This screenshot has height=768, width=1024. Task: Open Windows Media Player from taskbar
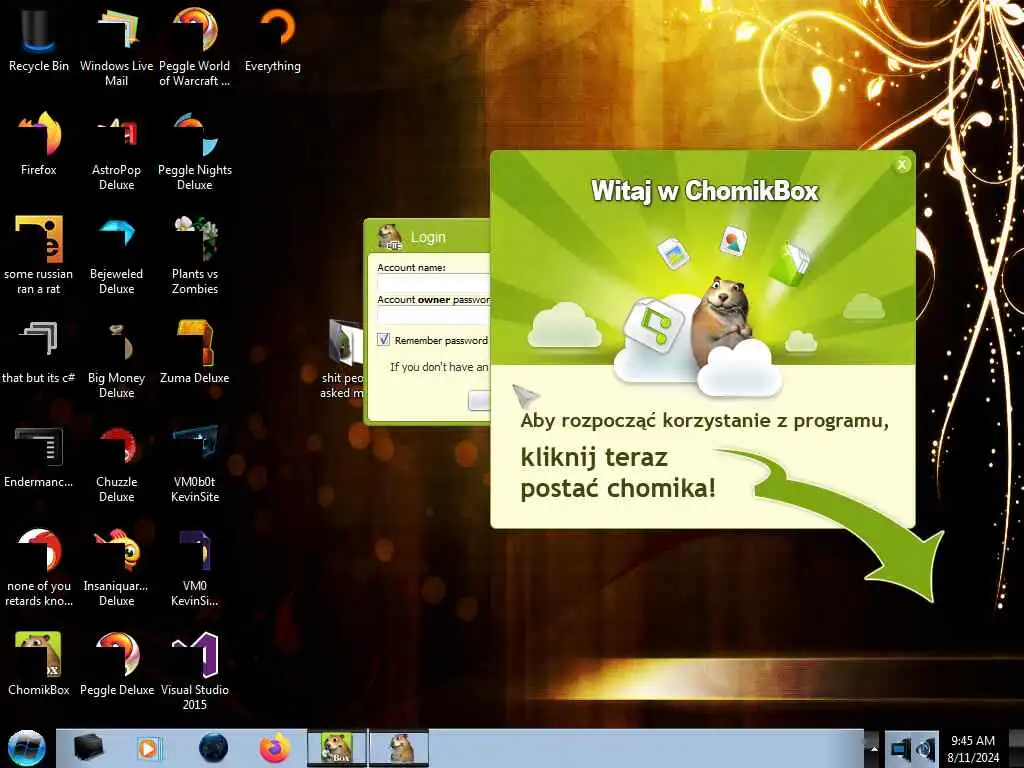point(148,748)
